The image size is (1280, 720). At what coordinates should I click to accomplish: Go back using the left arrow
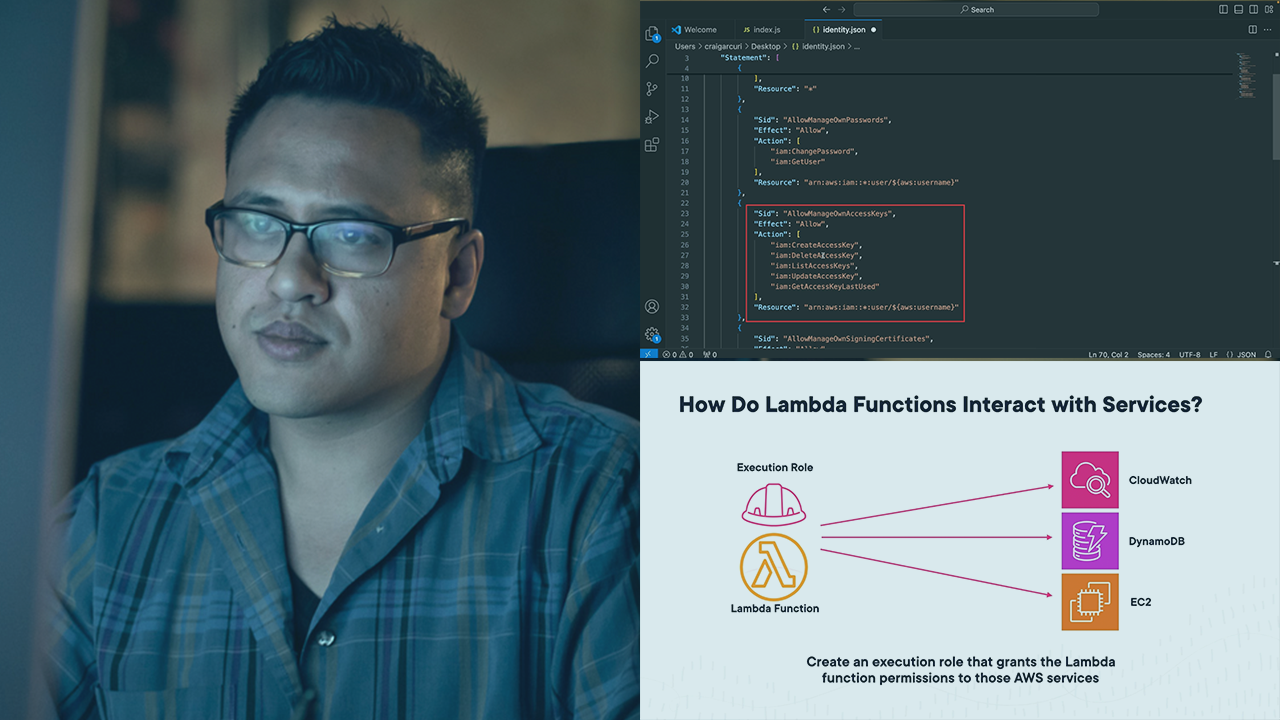point(826,9)
